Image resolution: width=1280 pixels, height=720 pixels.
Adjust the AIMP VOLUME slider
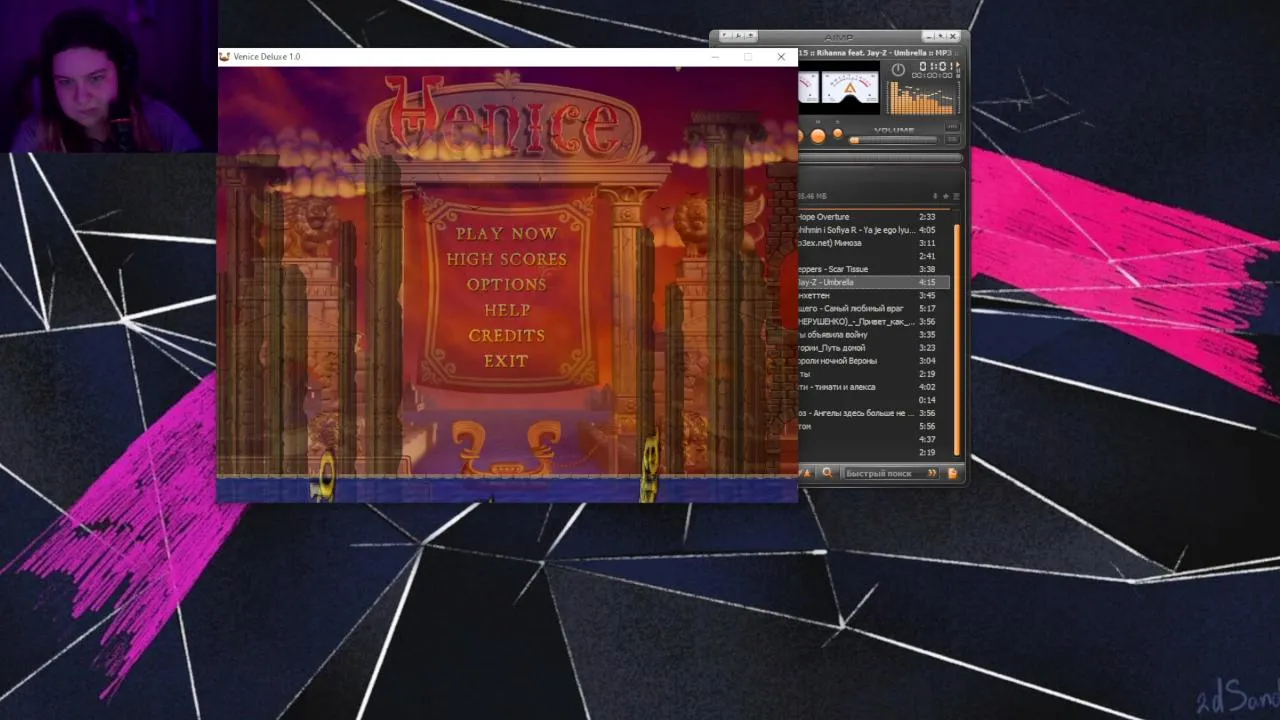point(893,140)
